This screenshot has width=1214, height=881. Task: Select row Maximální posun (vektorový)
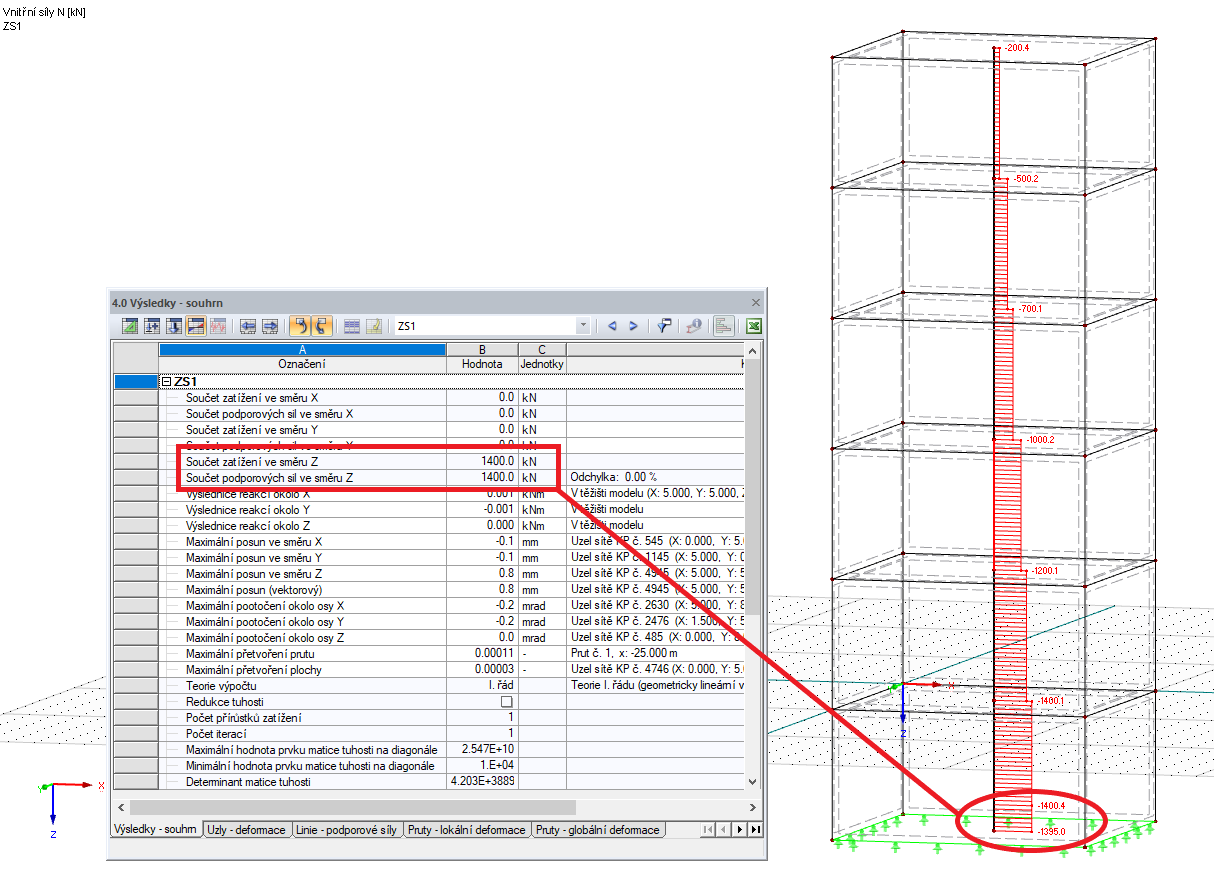[x=430, y=589]
